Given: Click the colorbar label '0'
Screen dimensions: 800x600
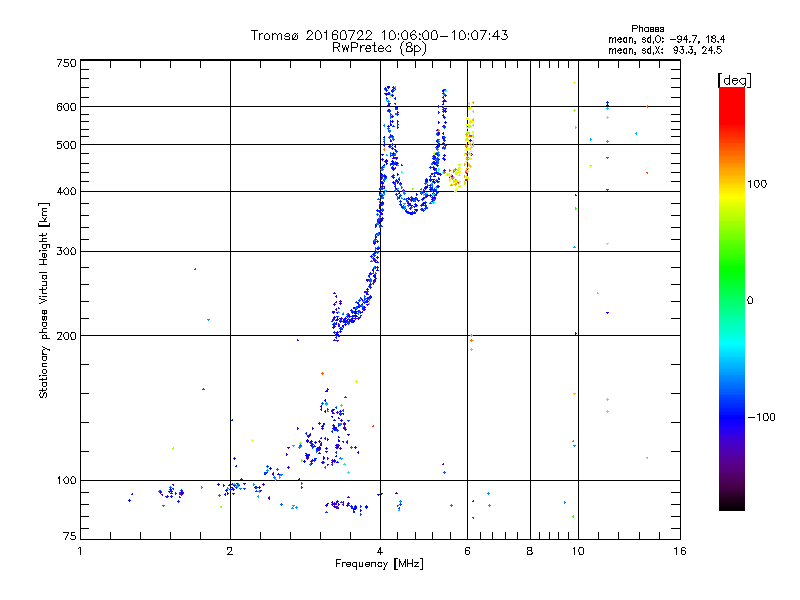Looking at the screenshot, I should (749, 301).
